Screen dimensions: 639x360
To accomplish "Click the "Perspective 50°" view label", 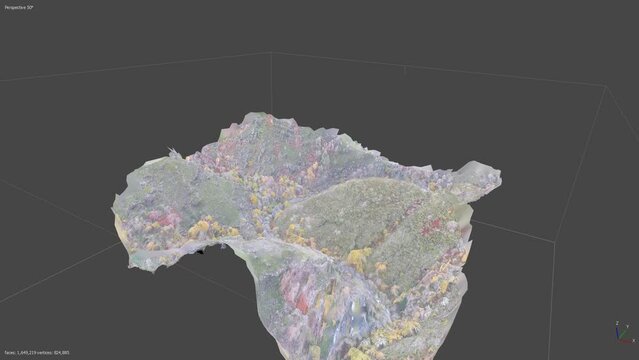I will (19, 7).
